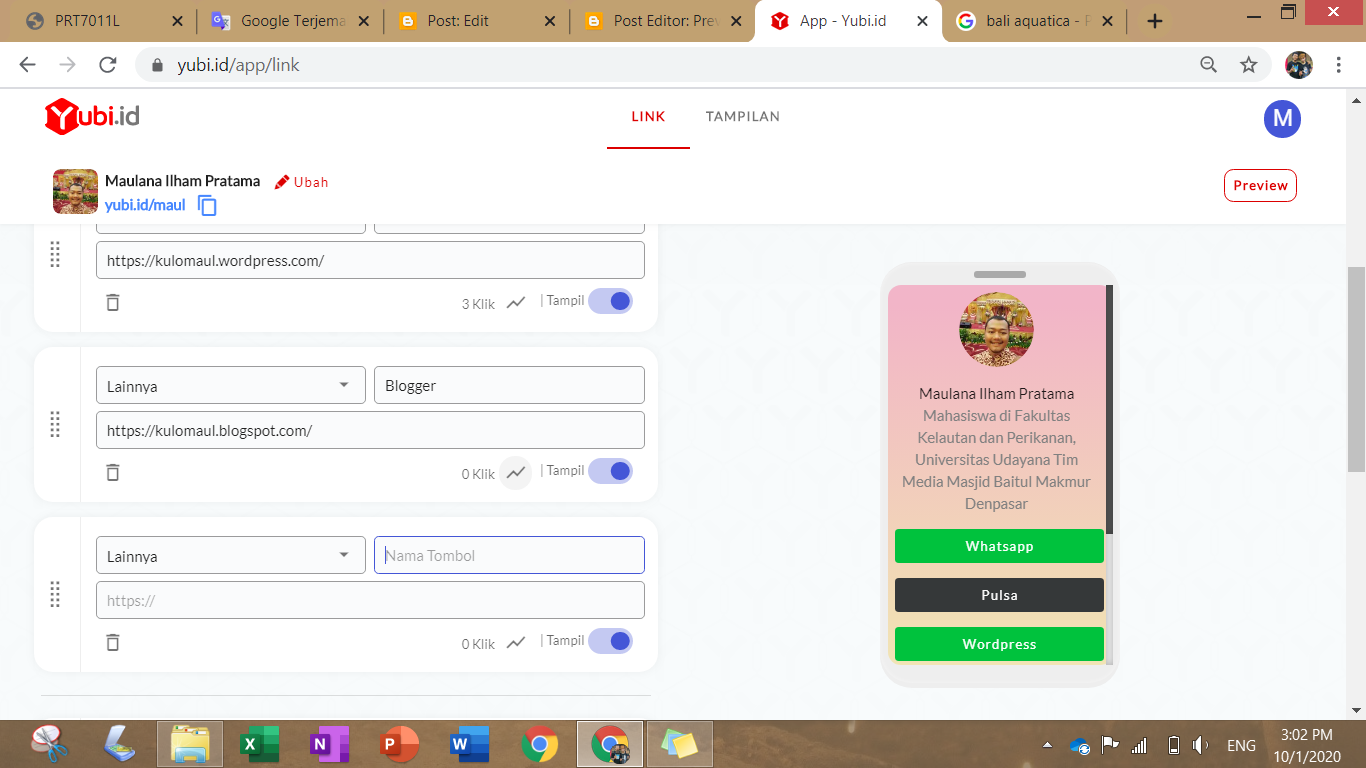Delete the empty new link card
The width and height of the screenshot is (1366, 768).
click(x=113, y=642)
